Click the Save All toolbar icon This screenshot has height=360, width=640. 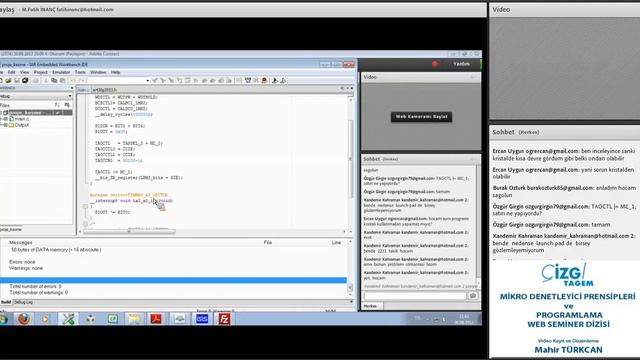click(25, 81)
